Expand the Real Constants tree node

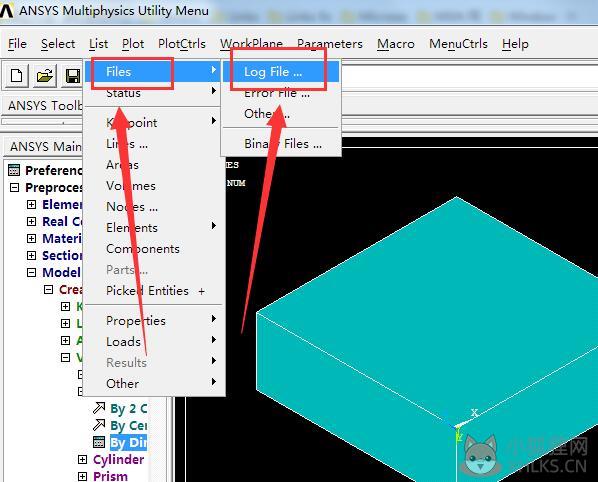[32, 221]
